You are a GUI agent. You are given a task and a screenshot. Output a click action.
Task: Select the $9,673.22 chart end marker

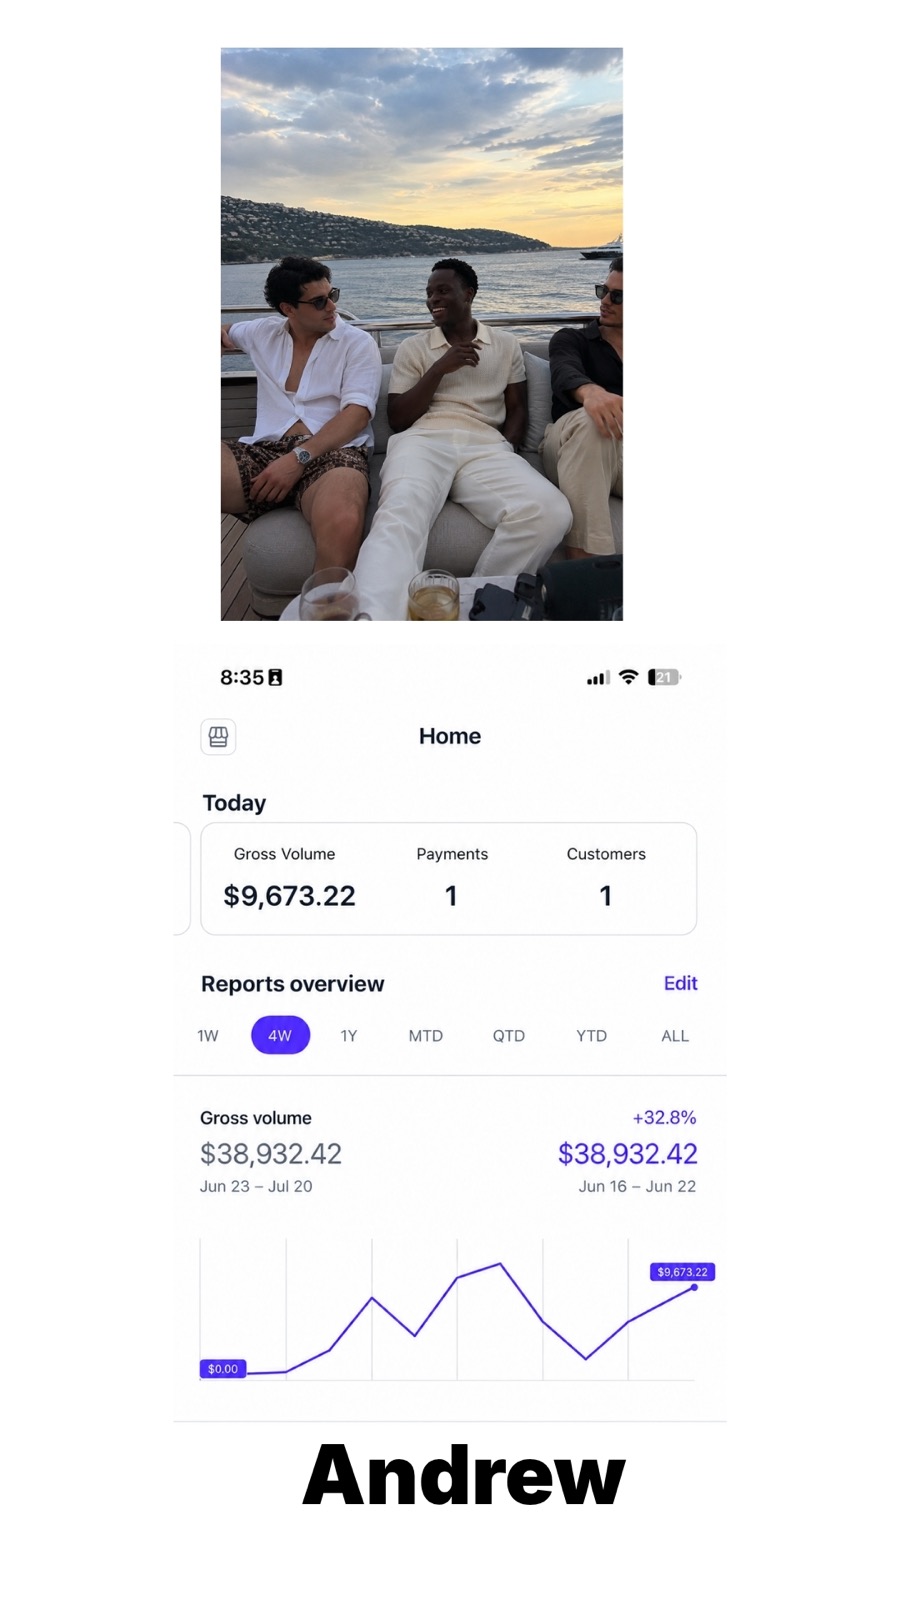pyautogui.click(x=682, y=1272)
